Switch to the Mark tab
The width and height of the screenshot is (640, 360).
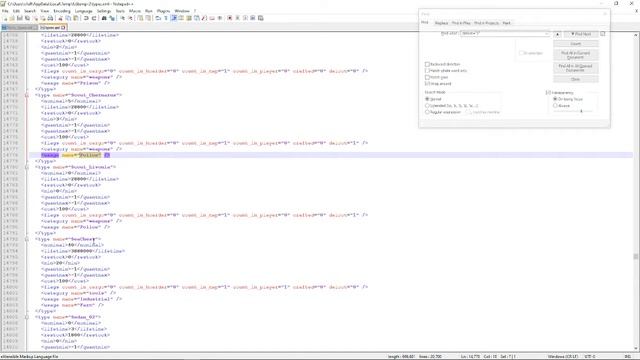click(x=507, y=23)
